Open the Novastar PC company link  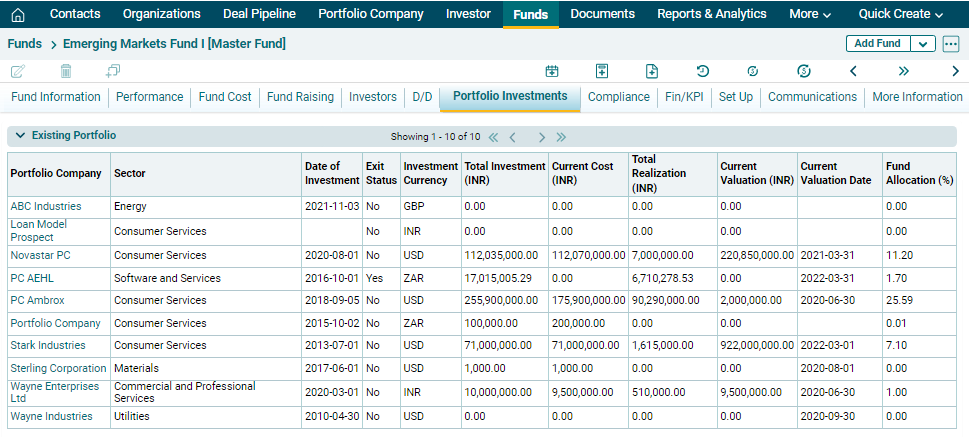pos(40,255)
